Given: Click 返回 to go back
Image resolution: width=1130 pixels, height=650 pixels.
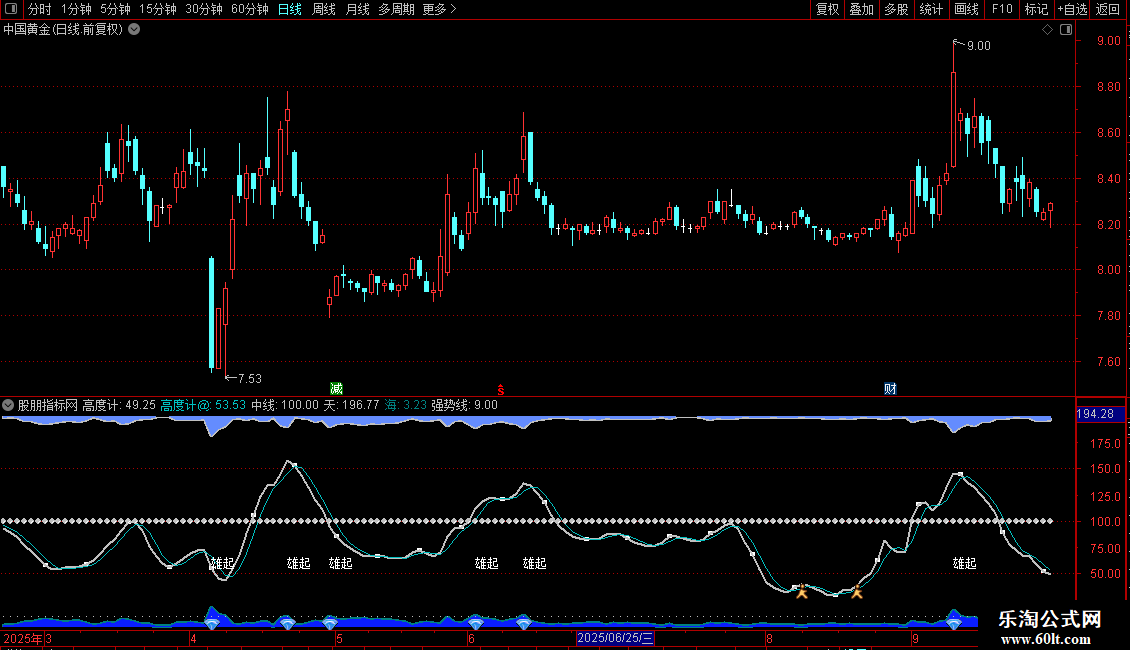Looking at the screenshot, I should [x=1108, y=9].
